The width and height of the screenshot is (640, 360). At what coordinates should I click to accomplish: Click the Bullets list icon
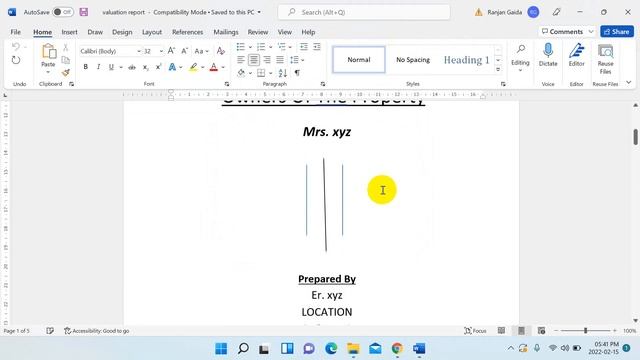click(240, 47)
